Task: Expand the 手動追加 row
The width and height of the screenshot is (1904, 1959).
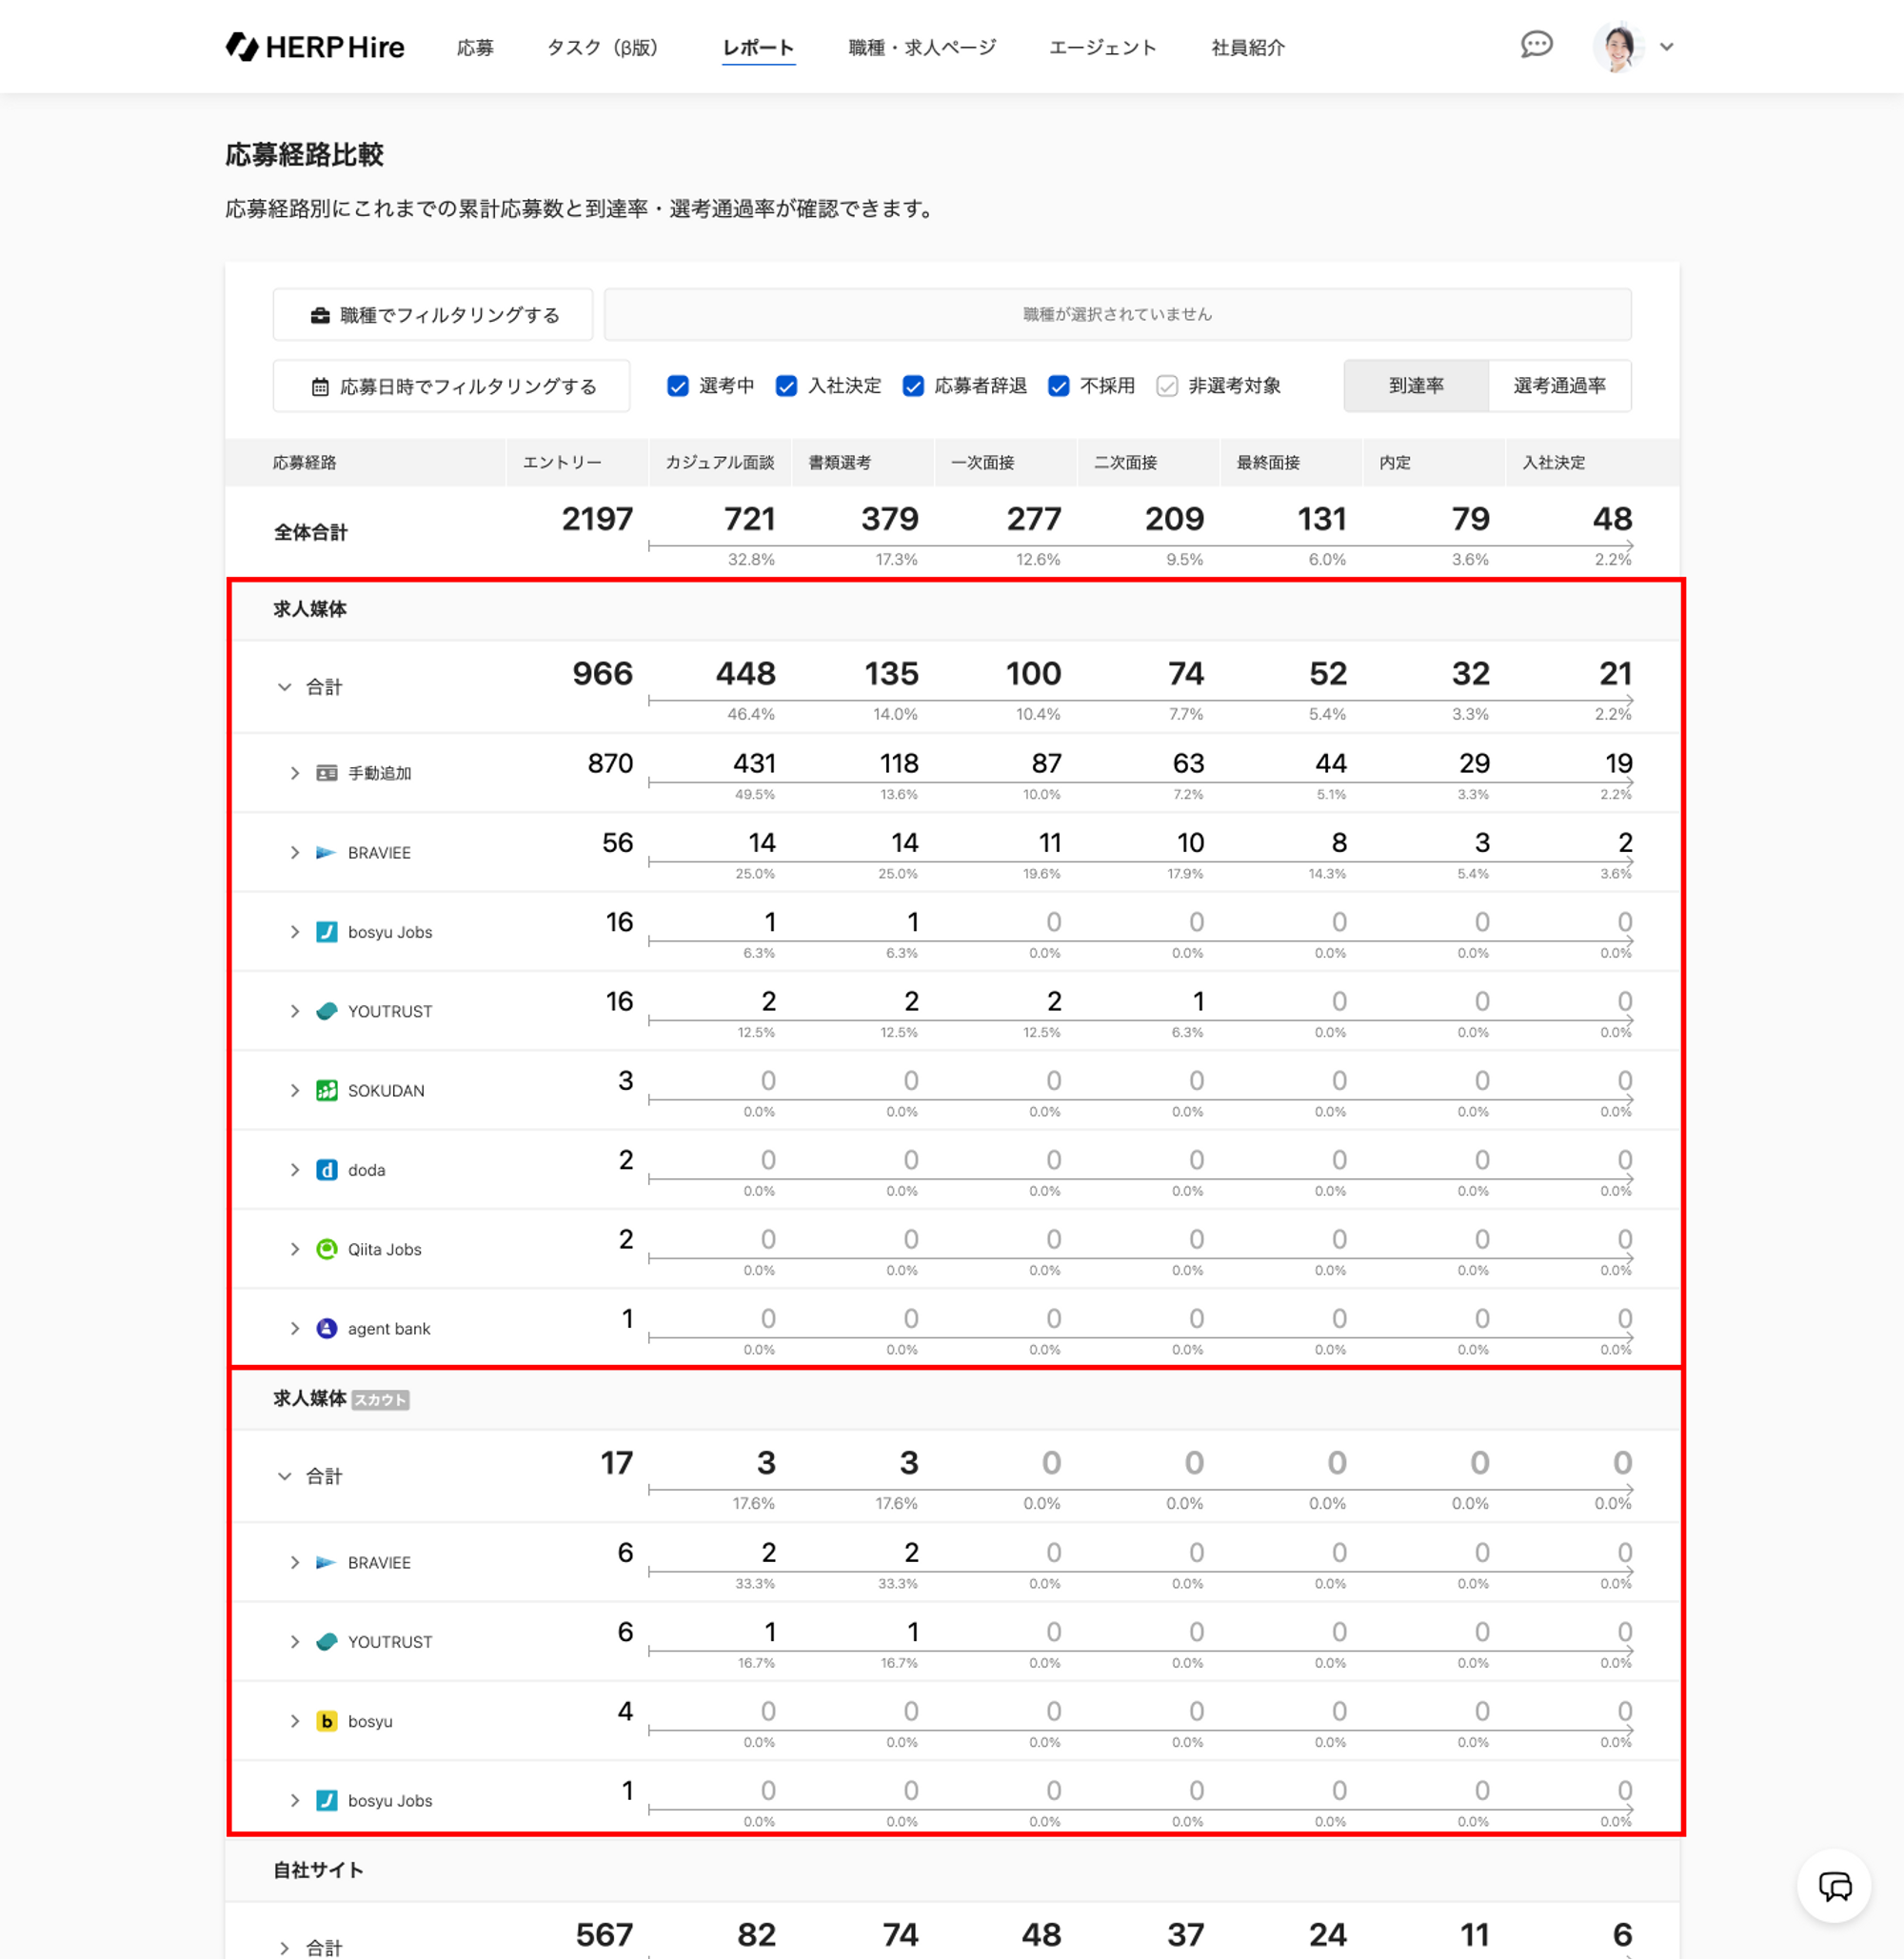Action: click(x=294, y=773)
